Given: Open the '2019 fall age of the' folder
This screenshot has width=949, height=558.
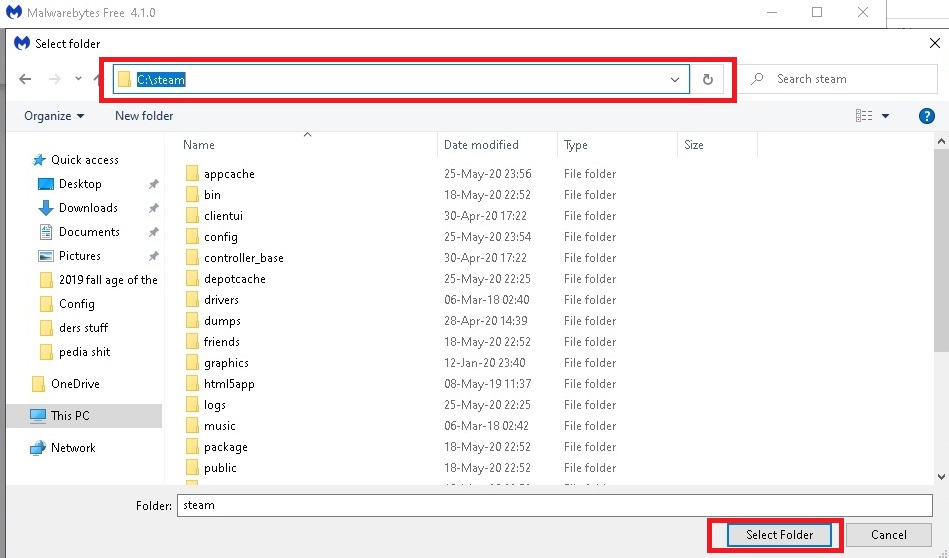Looking at the screenshot, I should tap(98, 280).
